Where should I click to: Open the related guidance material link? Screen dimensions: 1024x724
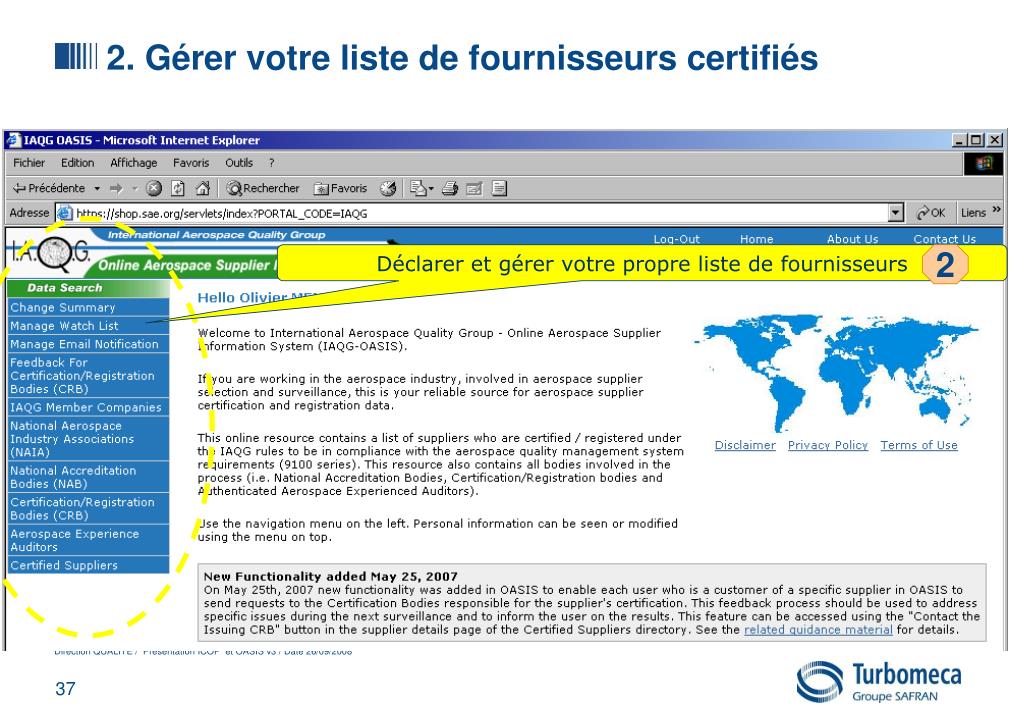pos(818,630)
